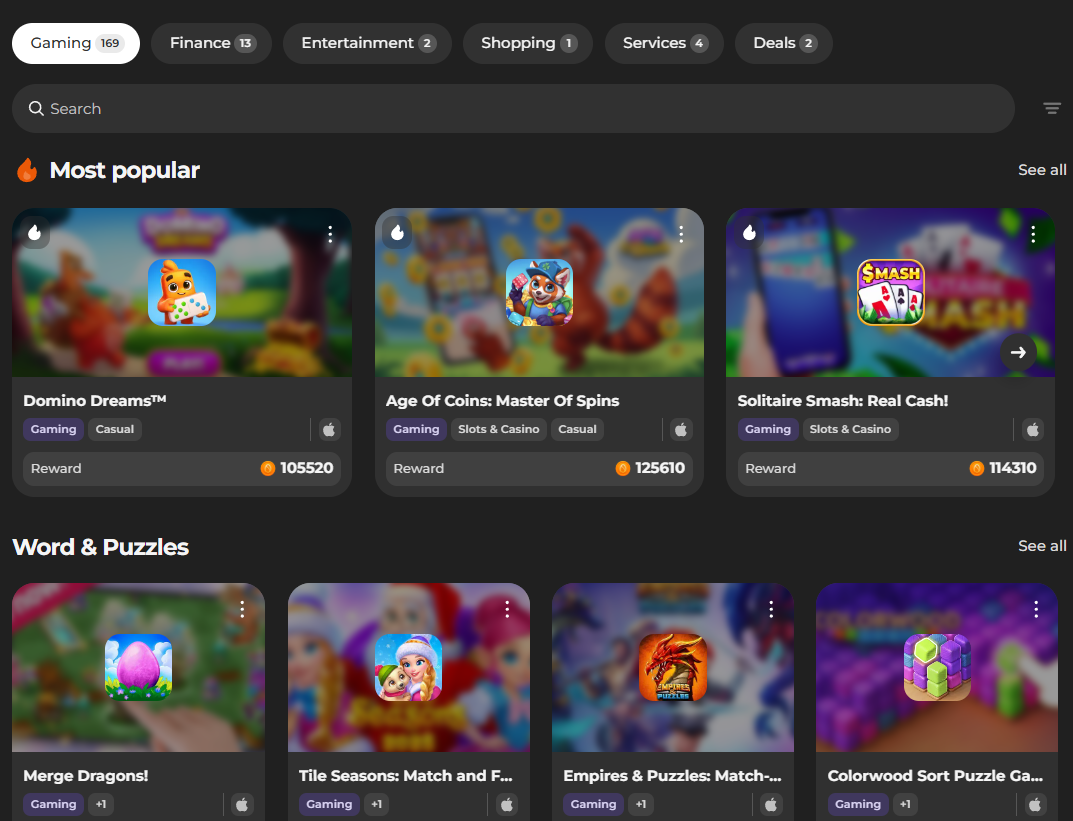
Task: Switch to the Entertainment category tab
Action: (x=367, y=43)
